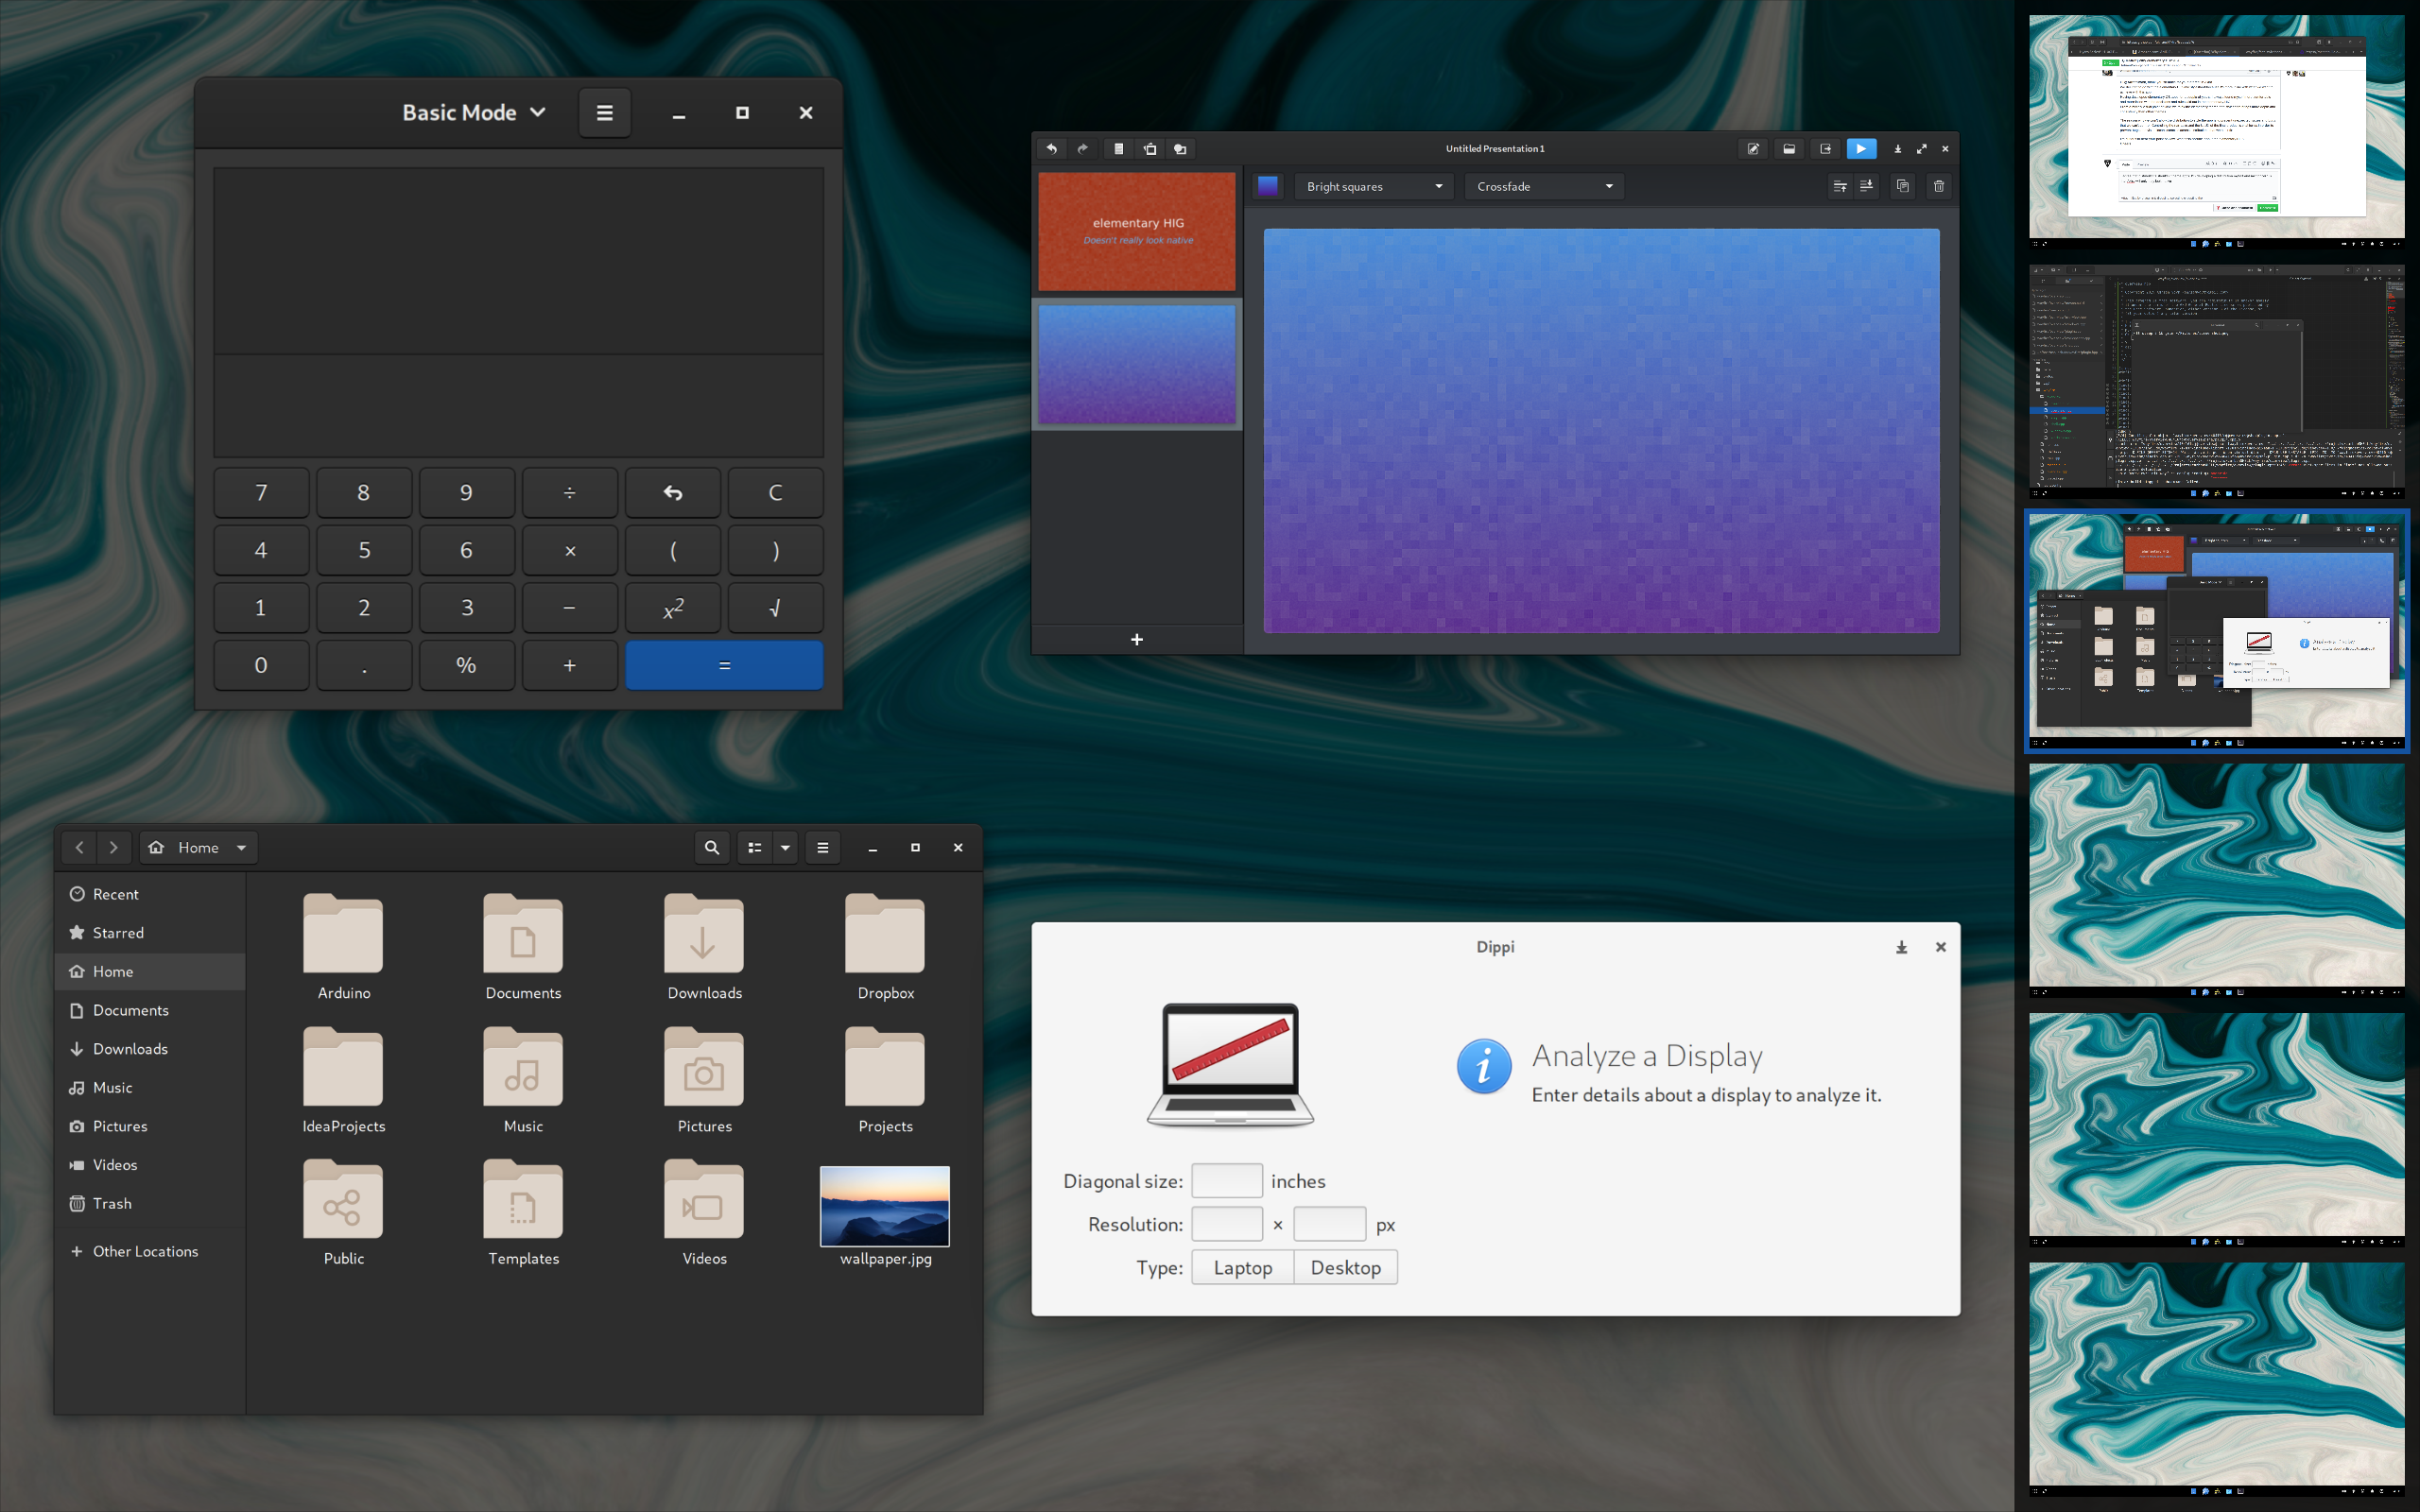This screenshot has width=2420, height=1512.
Task: Insert an image in presentation
Action: point(1150,149)
